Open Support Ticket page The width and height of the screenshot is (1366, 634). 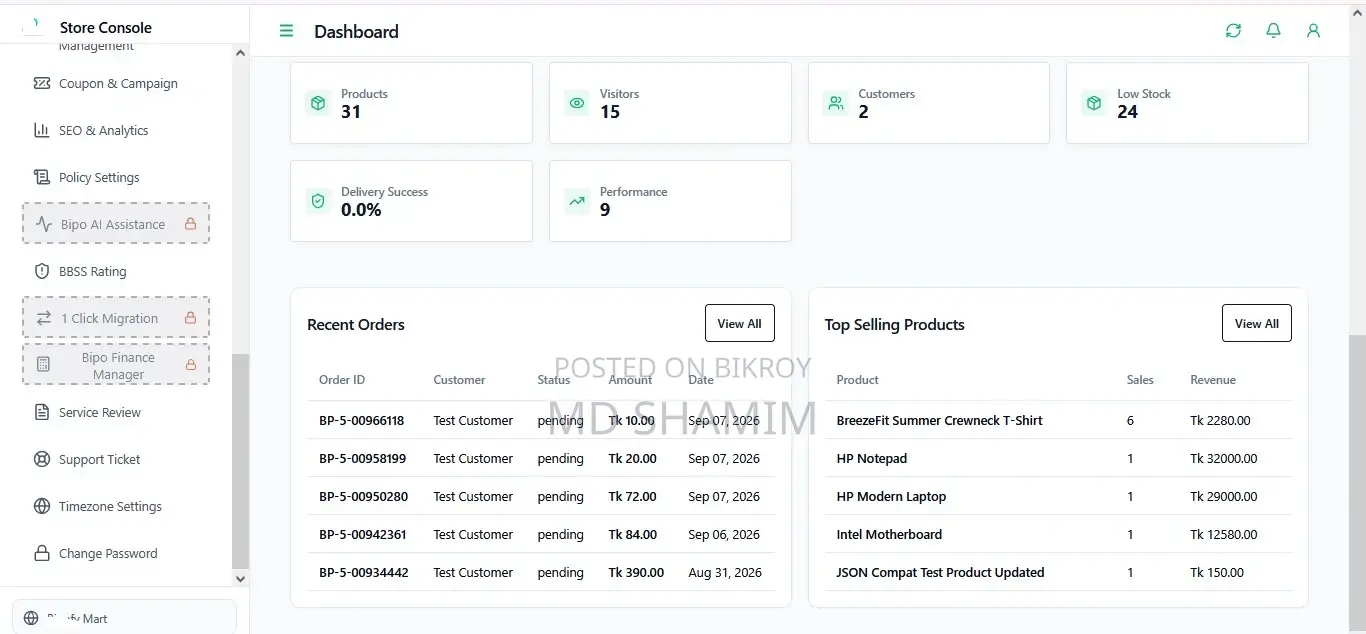[x=116, y=460]
